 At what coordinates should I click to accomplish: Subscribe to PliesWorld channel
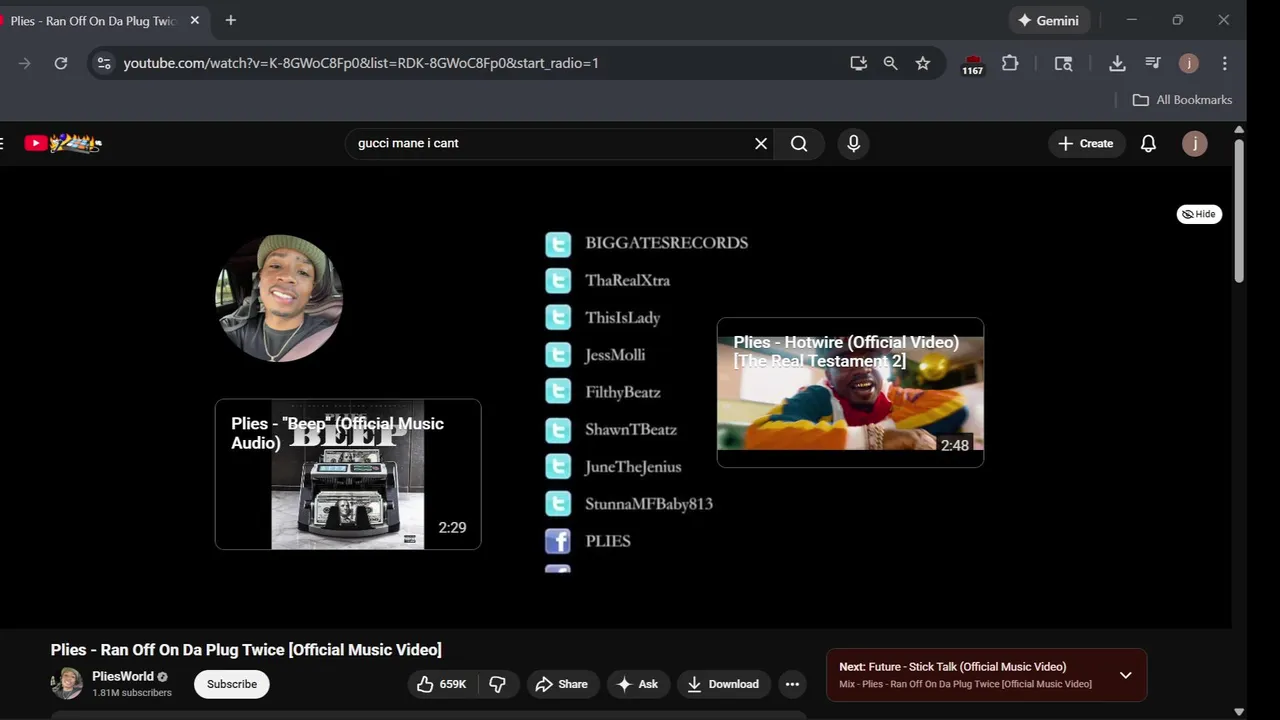(232, 684)
